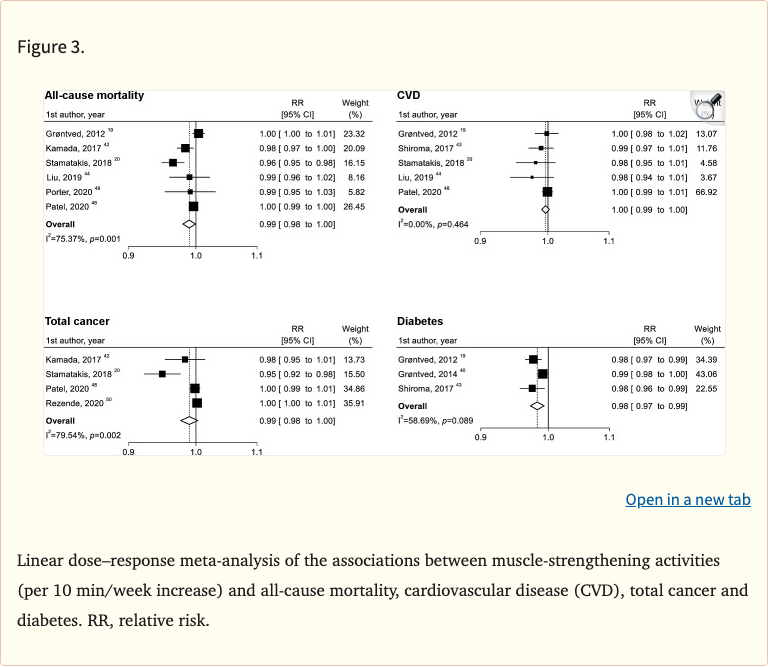Screen dimensions: 768x667
Task: Click the All-cause mortality panel title
Action: coord(94,96)
